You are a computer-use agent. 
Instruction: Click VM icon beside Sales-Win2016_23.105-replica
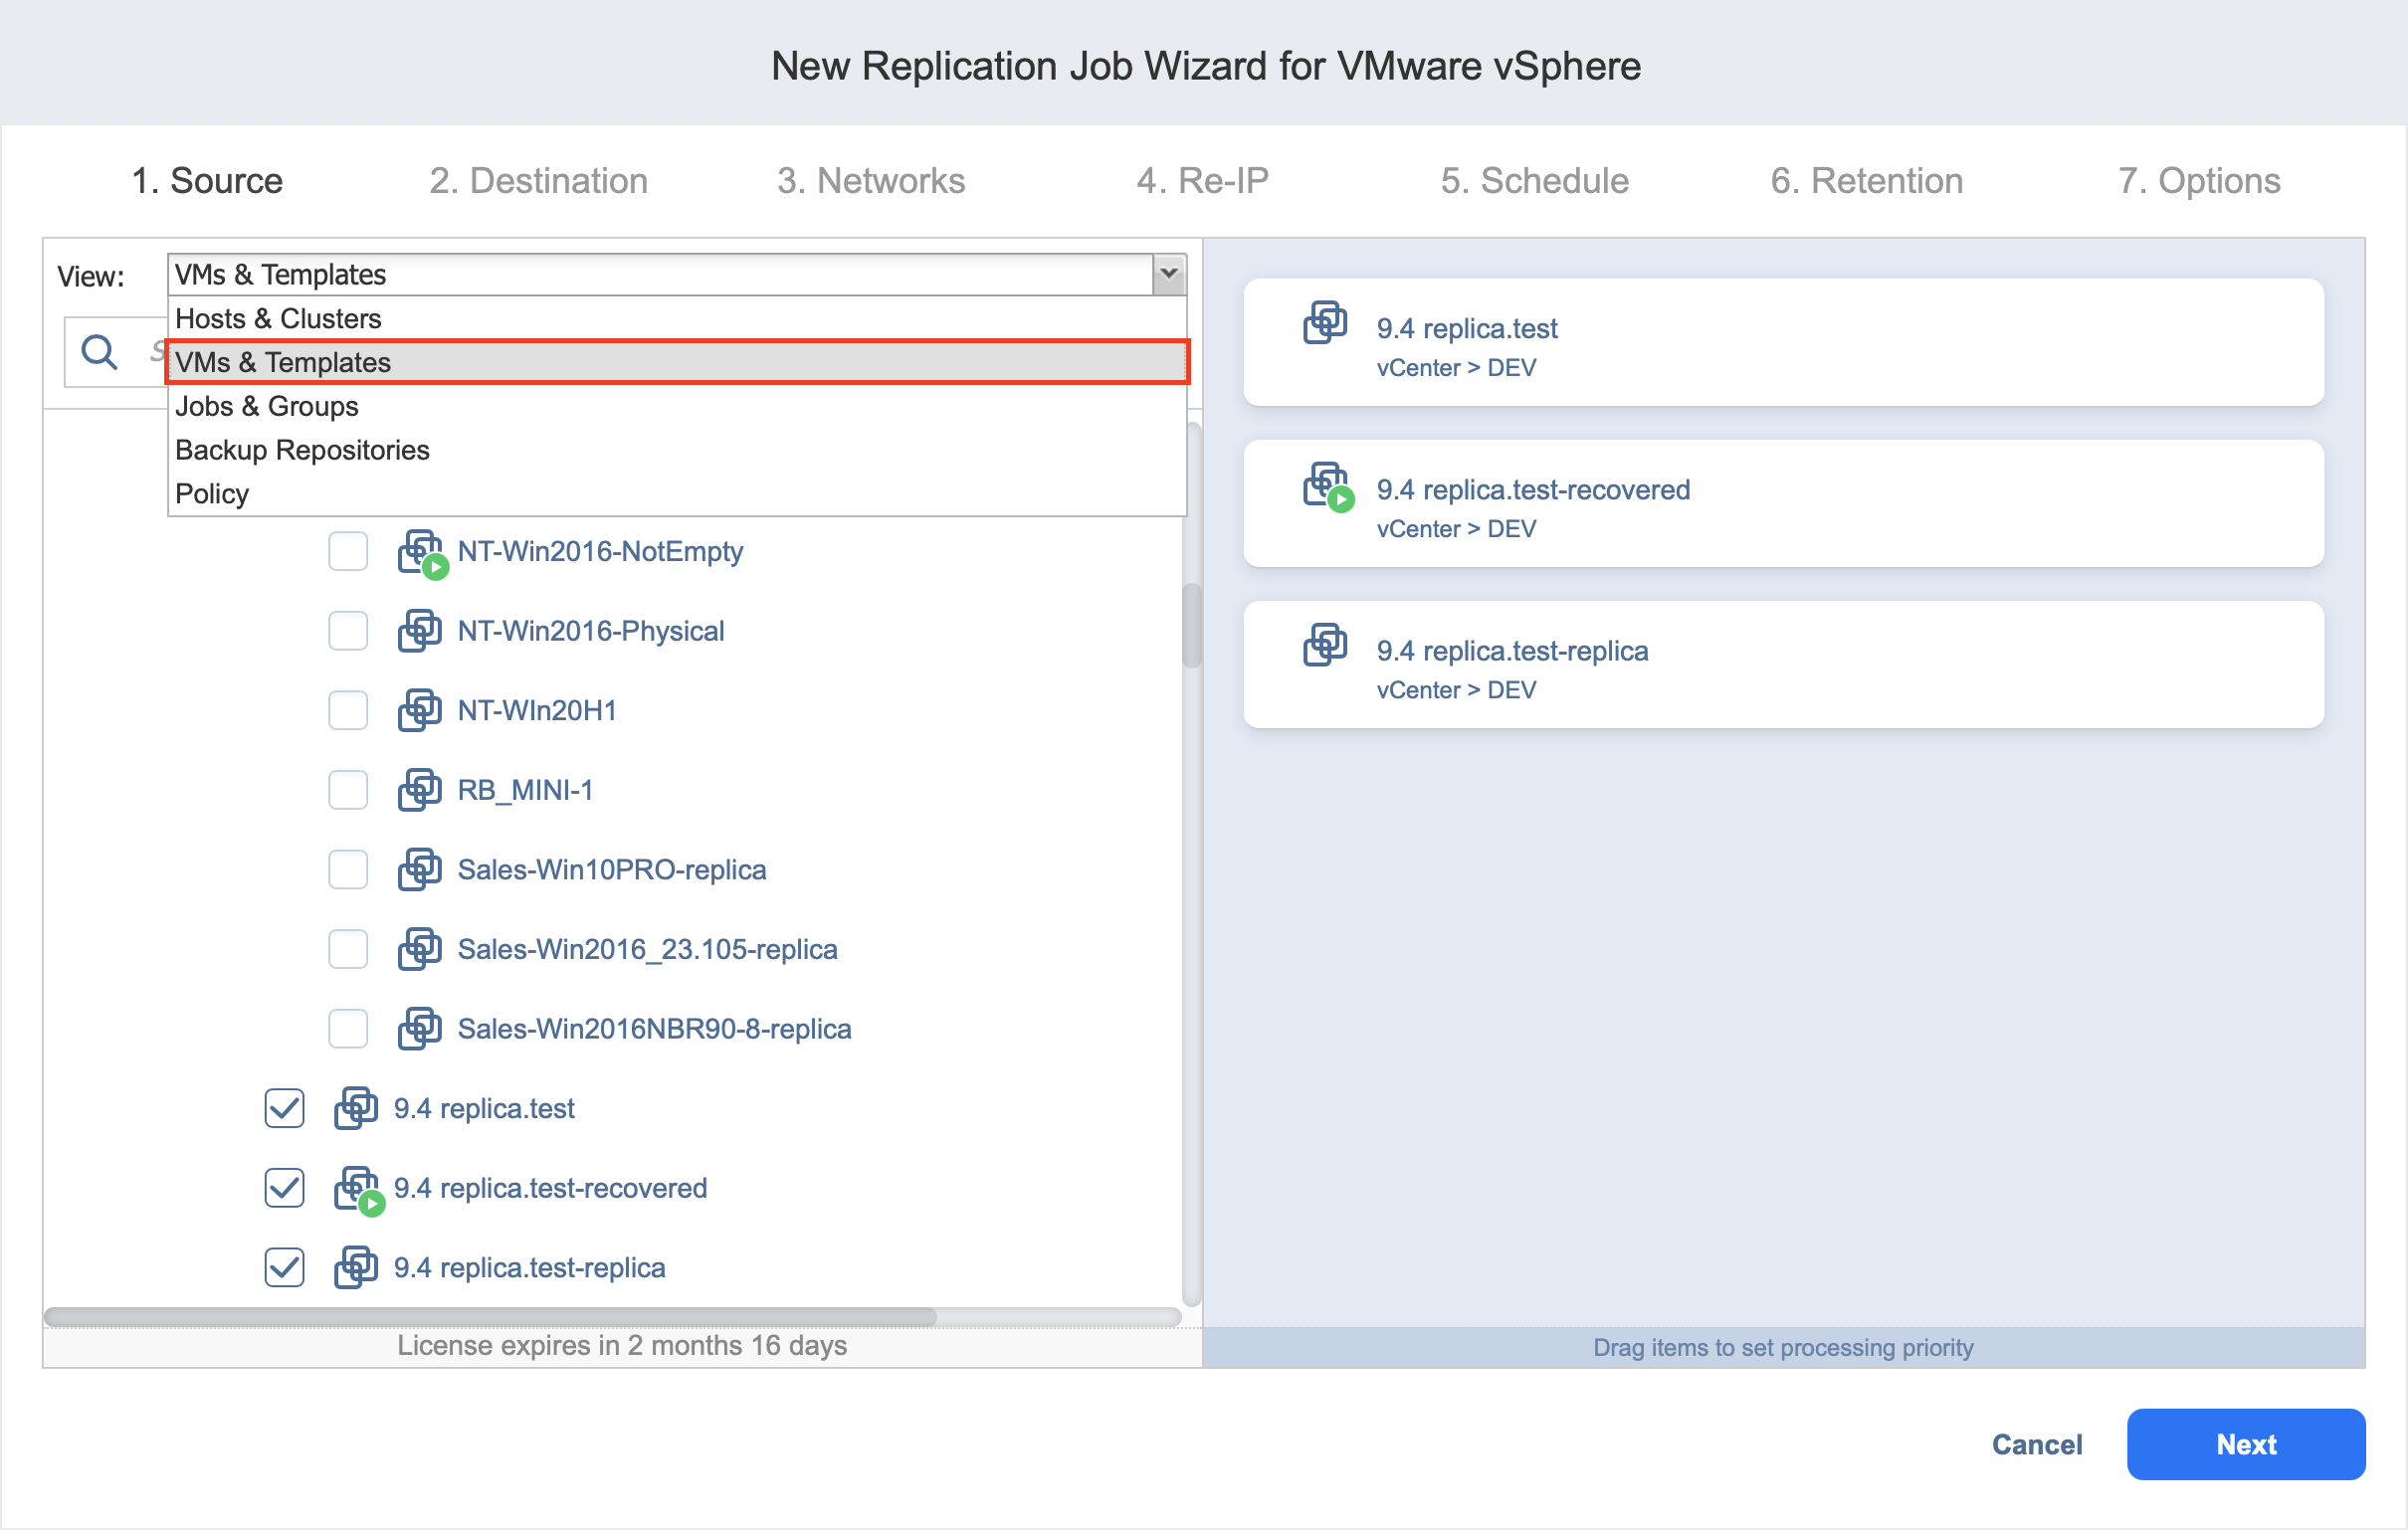[x=419, y=950]
